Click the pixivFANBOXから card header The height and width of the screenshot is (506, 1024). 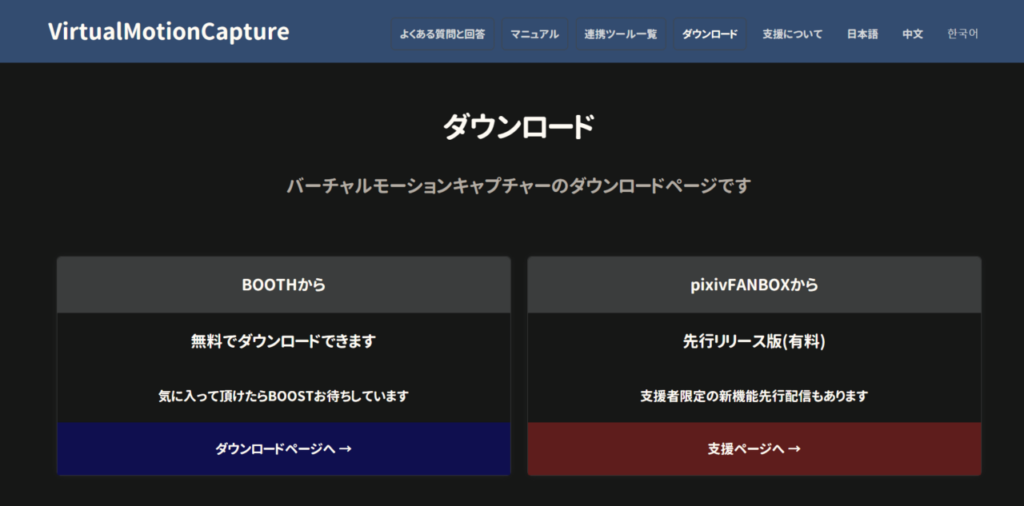[754, 285]
